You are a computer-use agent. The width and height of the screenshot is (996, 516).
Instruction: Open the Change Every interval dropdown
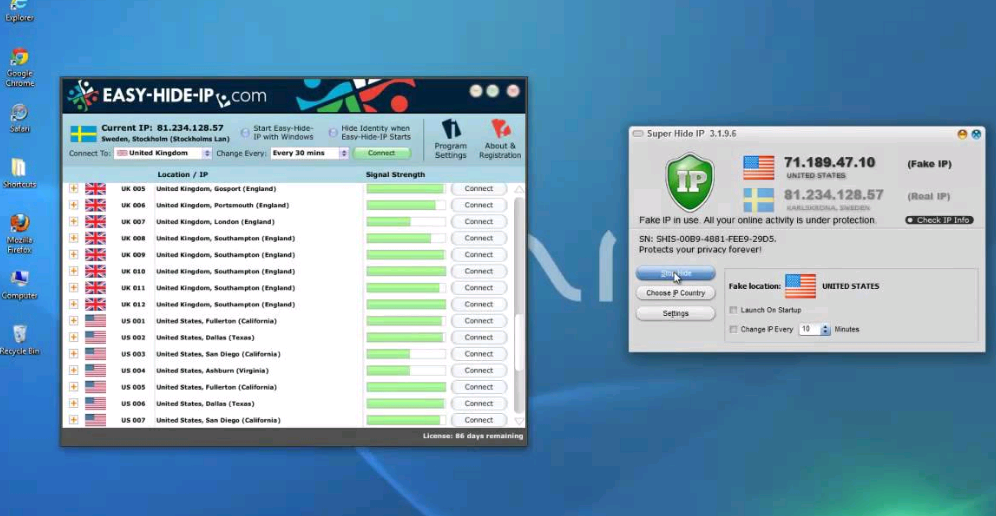(x=309, y=153)
